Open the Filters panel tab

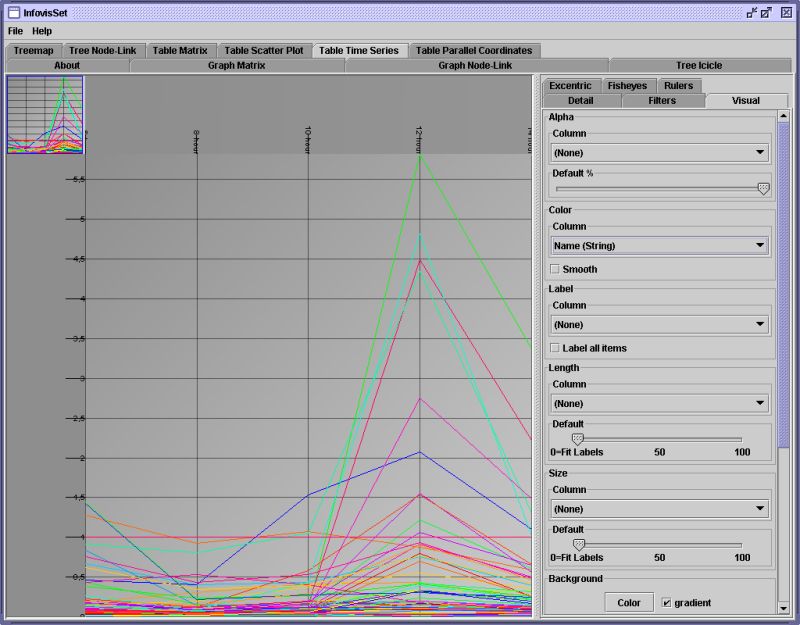click(x=661, y=100)
